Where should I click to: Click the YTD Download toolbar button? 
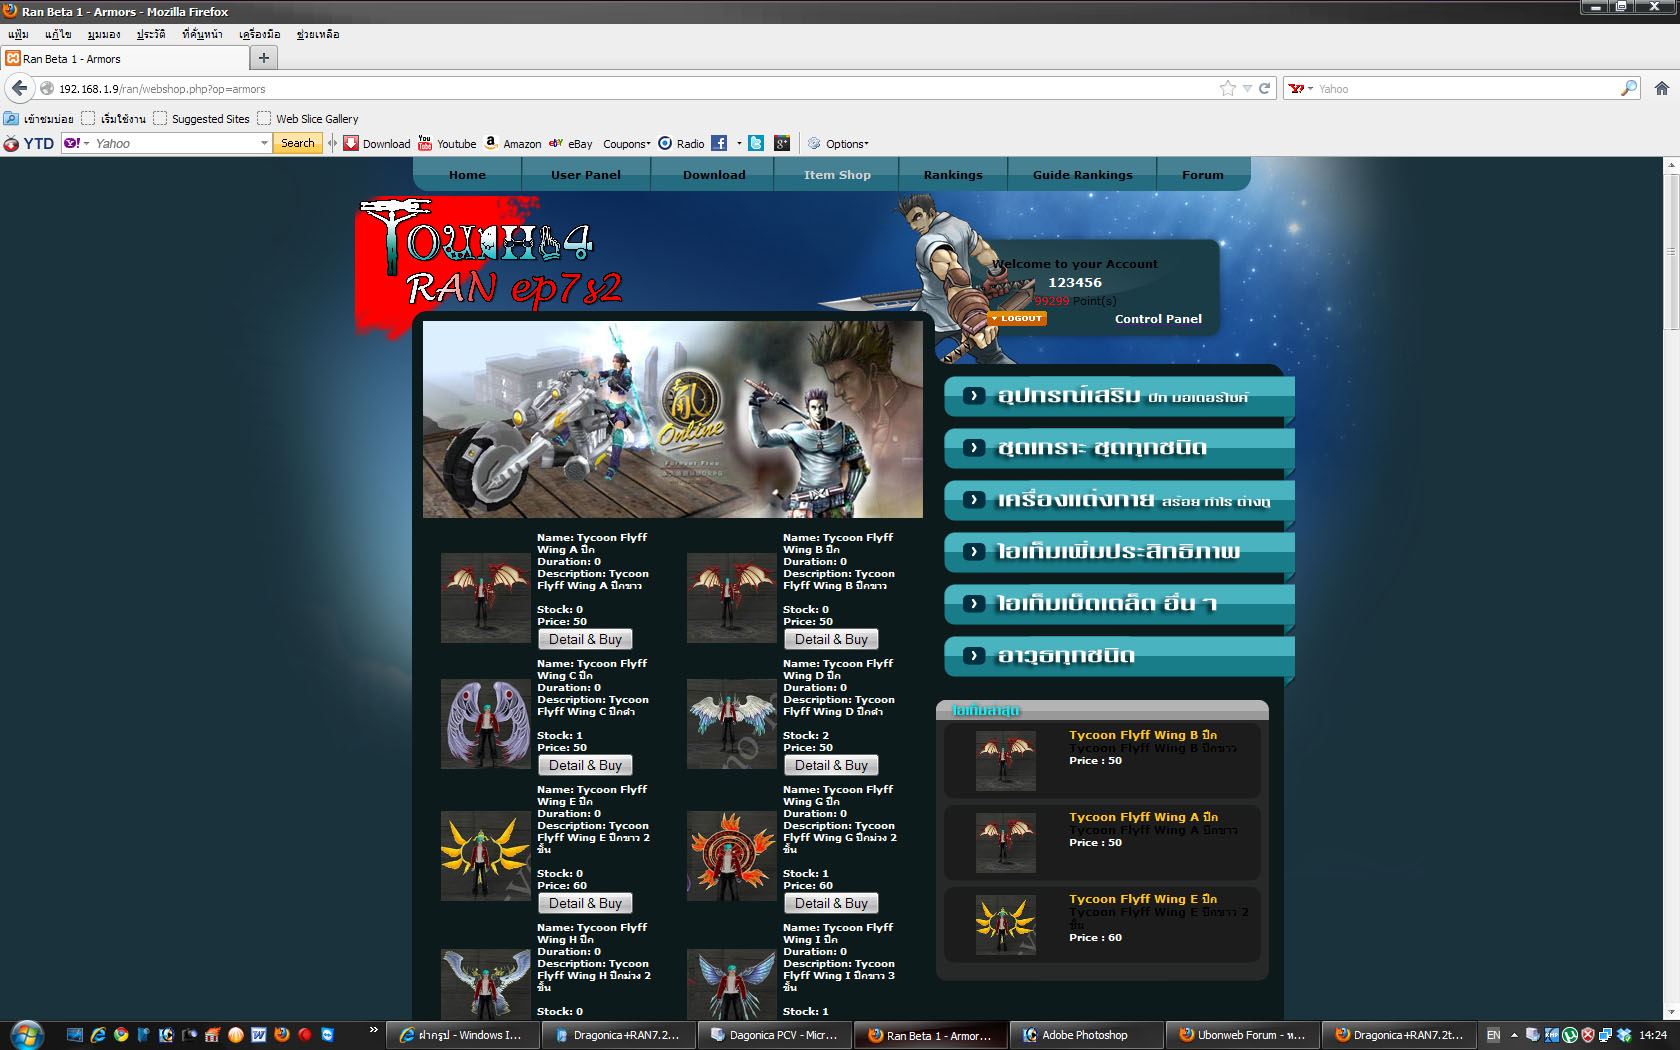click(377, 144)
